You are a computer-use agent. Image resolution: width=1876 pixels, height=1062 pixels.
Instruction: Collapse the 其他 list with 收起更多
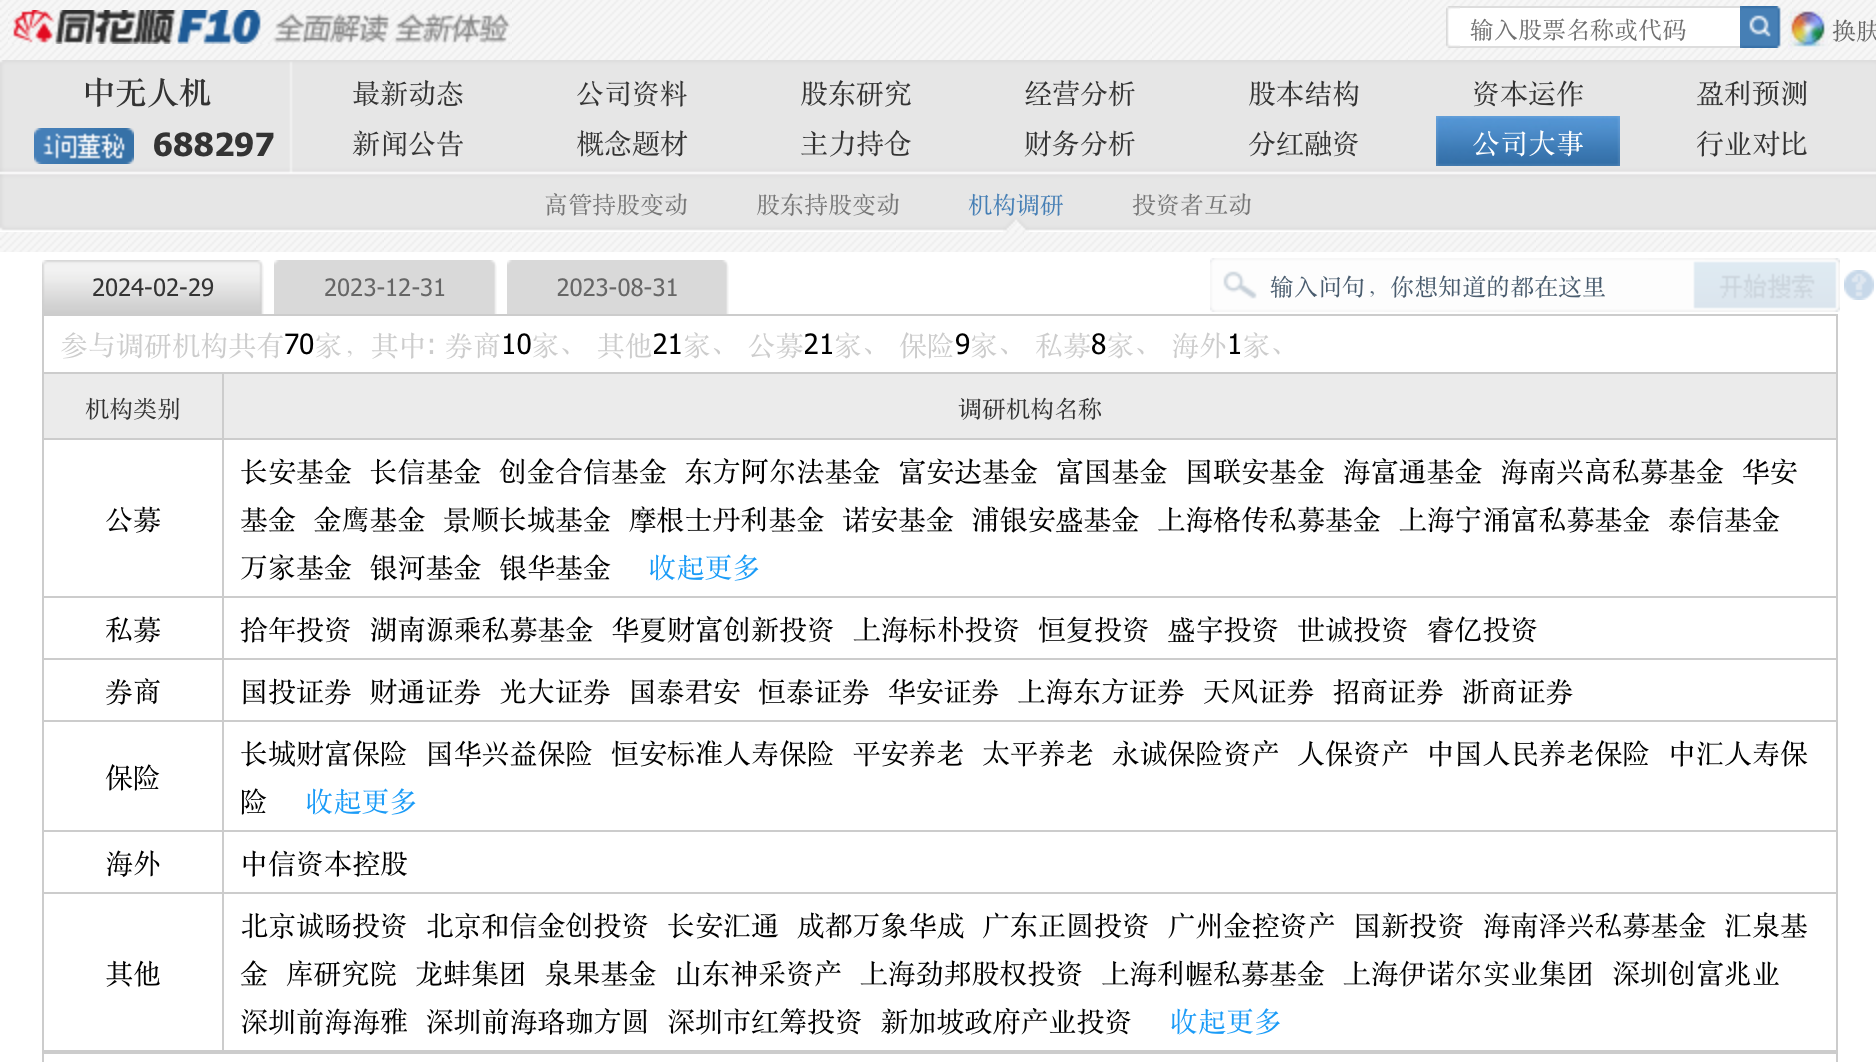tap(1226, 1022)
